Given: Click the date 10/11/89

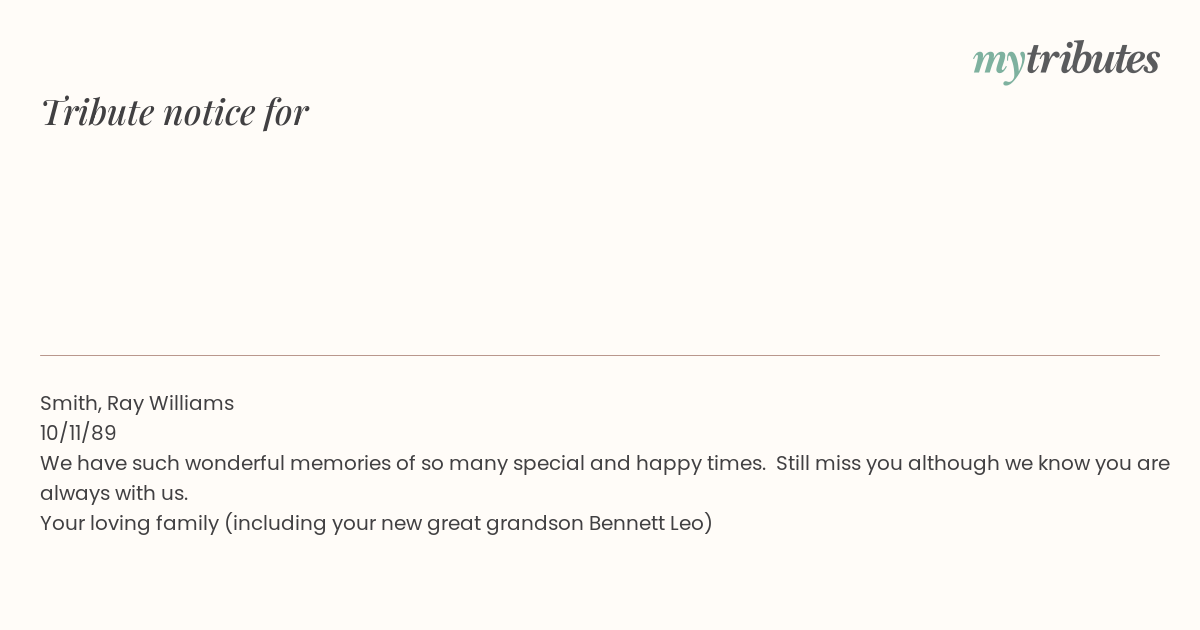Looking at the screenshot, I should 78,433.
